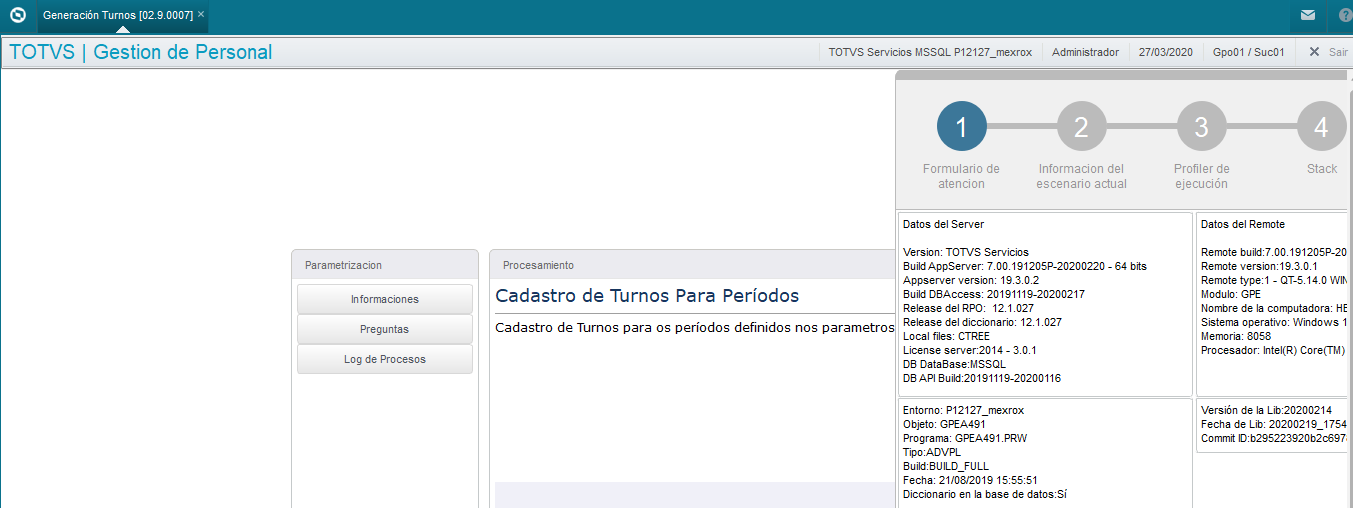Image resolution: width=1353 pixels, height=508 pixels.
Task: Click the Release del diccionario line
Action: click(982, 322)
